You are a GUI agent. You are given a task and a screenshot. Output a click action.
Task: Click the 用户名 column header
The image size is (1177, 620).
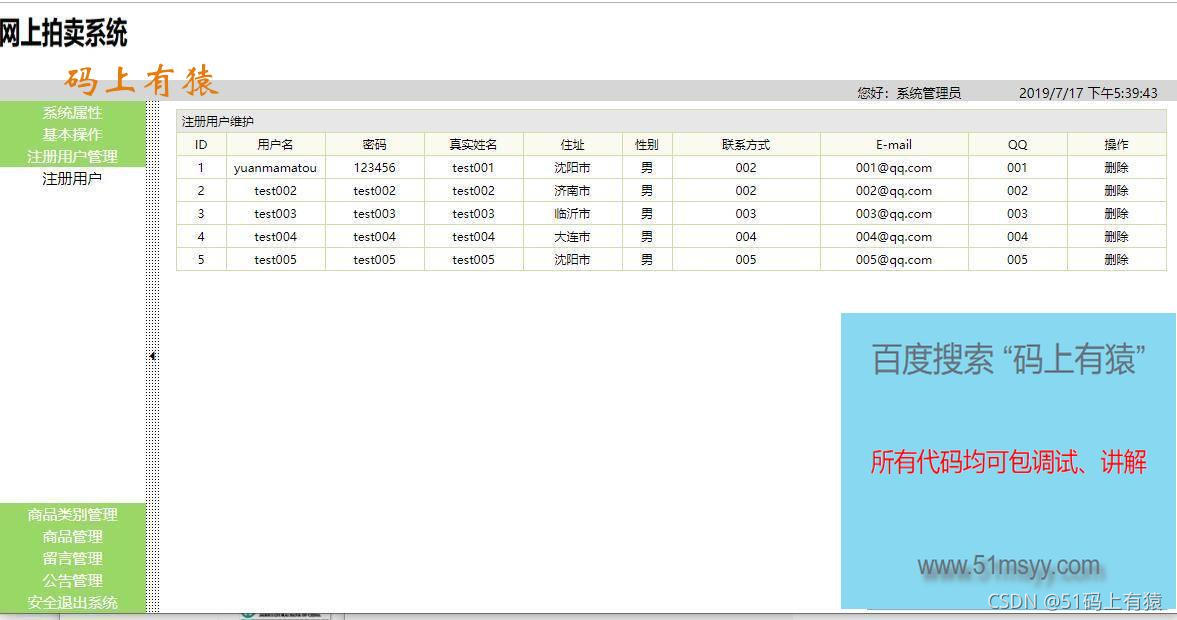tap(275, 144)
